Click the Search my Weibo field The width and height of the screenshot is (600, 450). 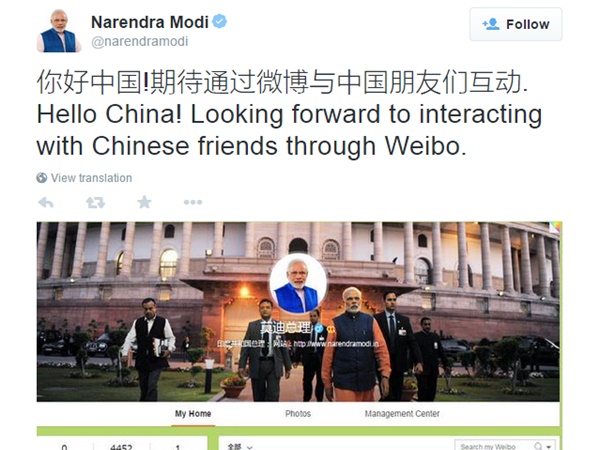pos(505,445)
